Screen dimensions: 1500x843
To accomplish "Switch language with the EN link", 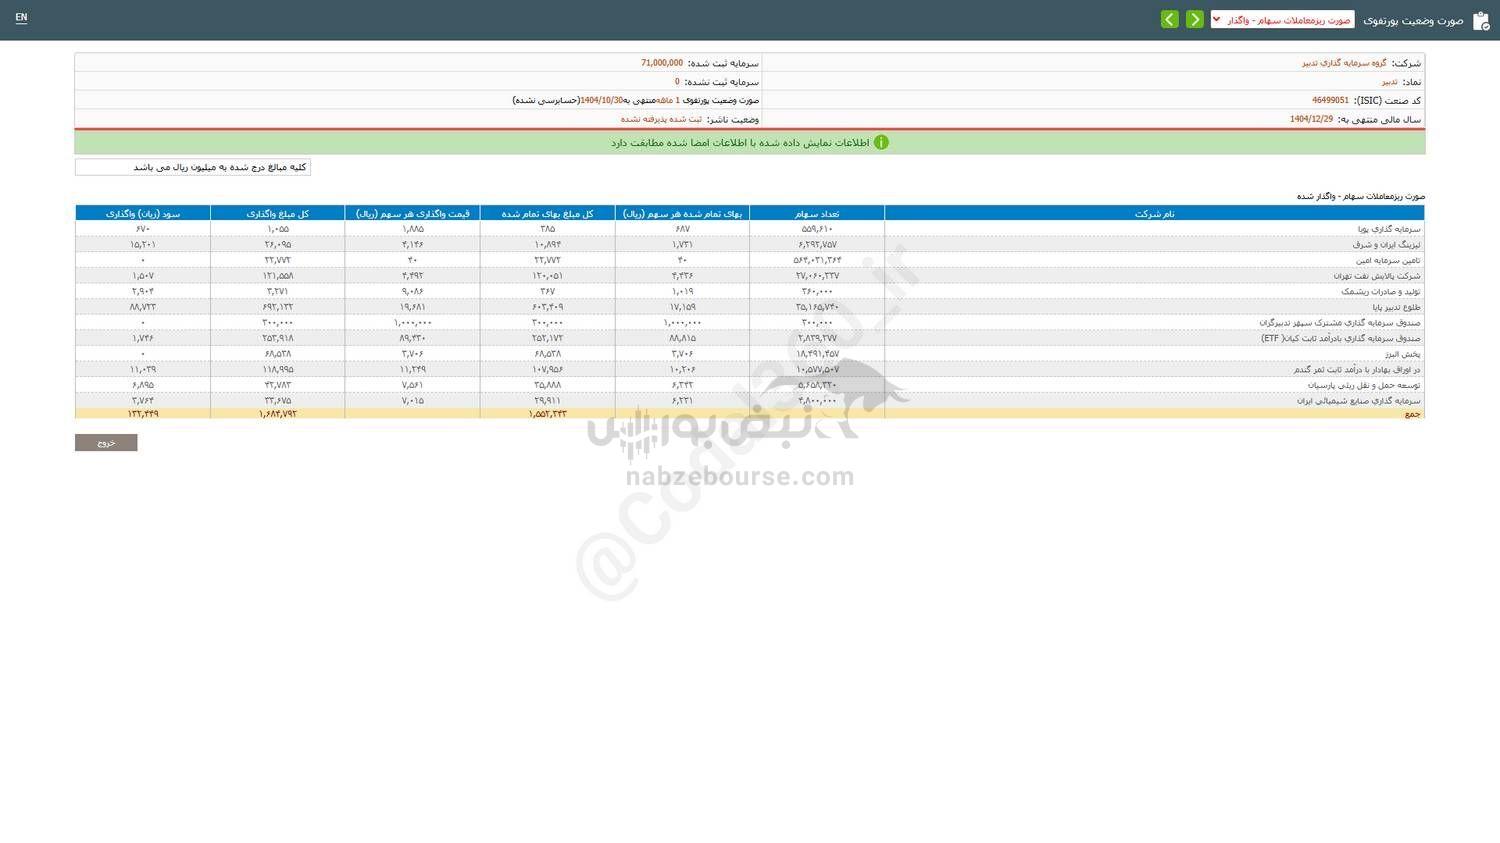I will point(21,18).
